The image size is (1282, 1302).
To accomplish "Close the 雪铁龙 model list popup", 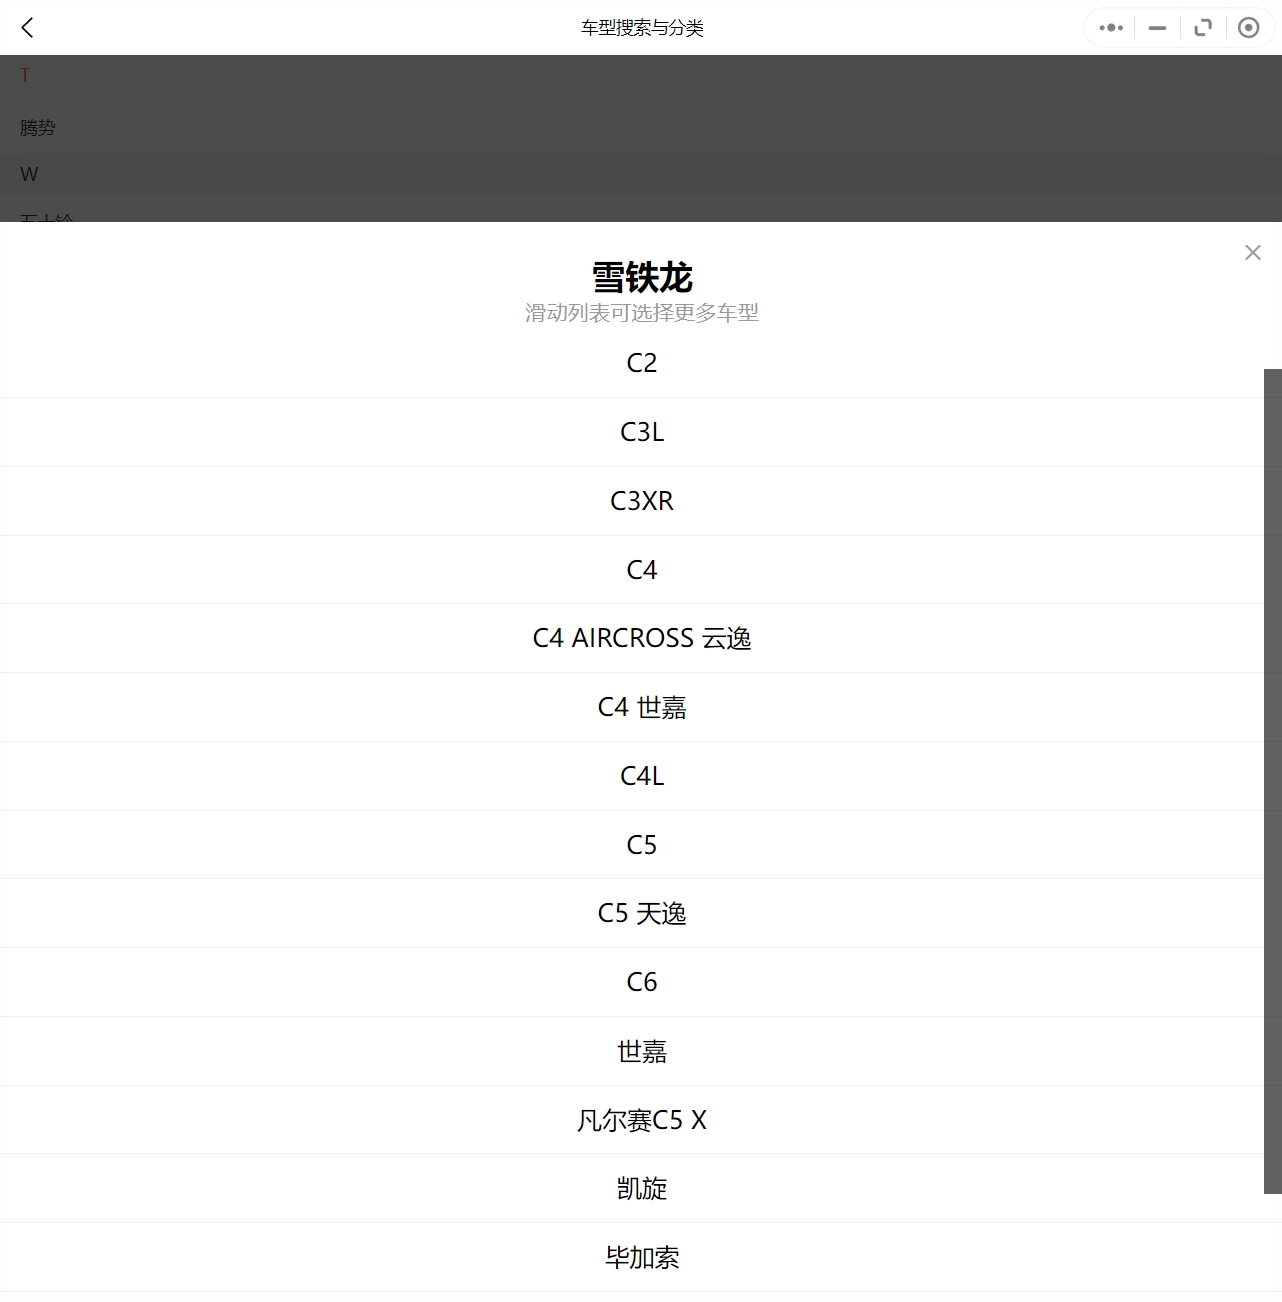I will coord(1252,253).
